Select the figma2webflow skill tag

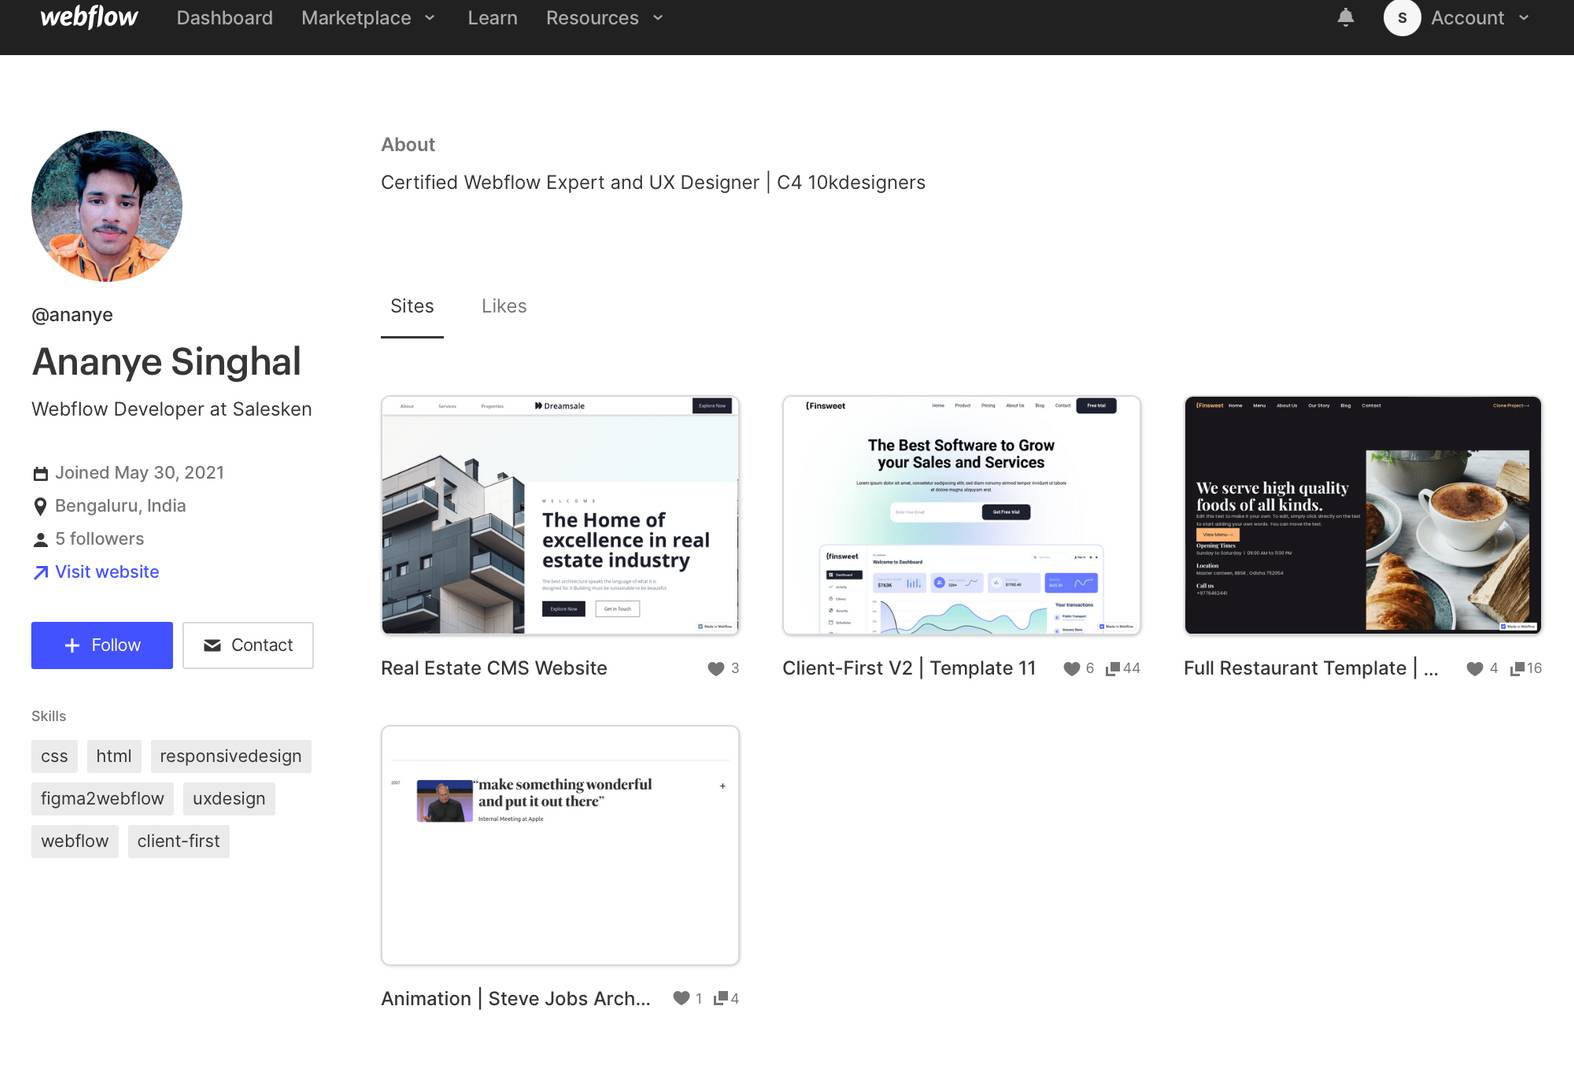tap(102, 799)
